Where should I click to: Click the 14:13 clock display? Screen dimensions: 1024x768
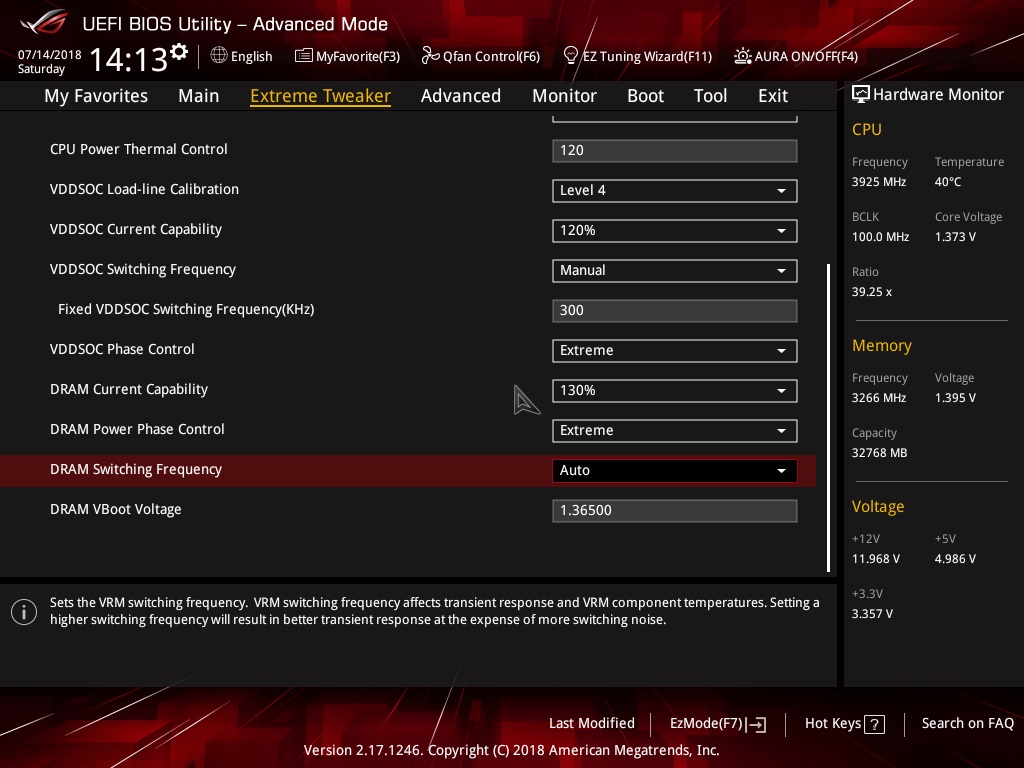coord(129,60)
